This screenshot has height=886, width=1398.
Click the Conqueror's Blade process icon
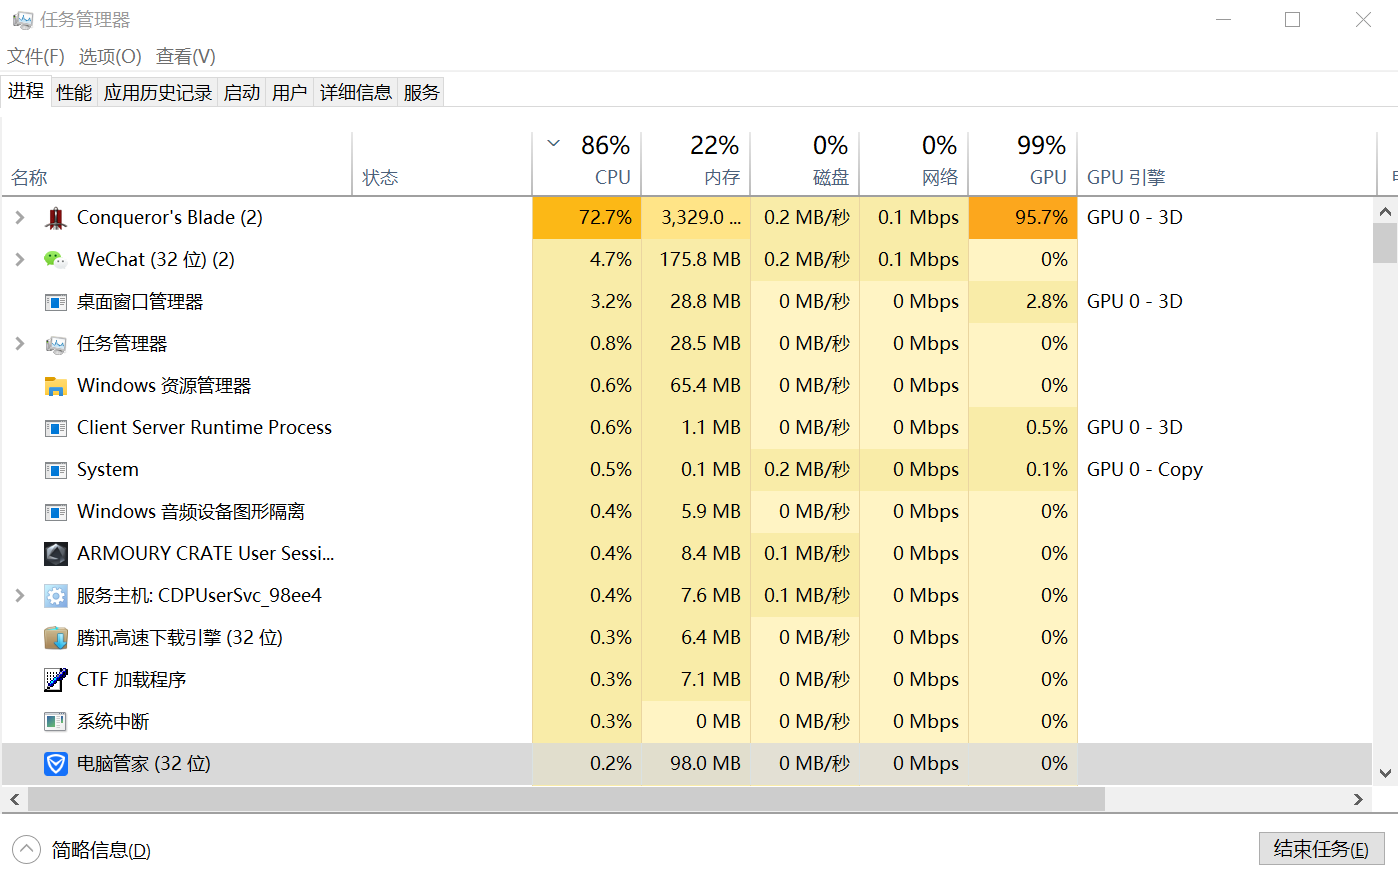pos(56,218)
